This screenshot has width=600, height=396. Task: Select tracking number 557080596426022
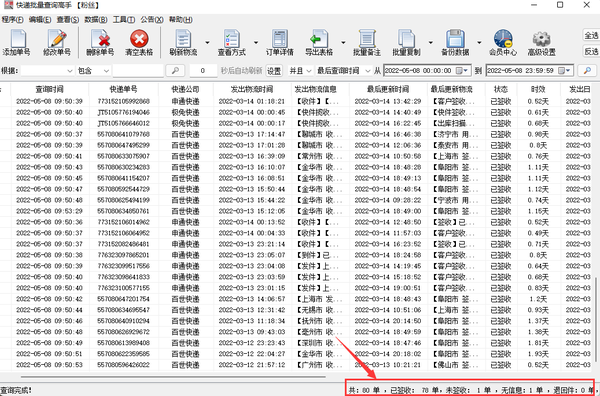(123, 365)
